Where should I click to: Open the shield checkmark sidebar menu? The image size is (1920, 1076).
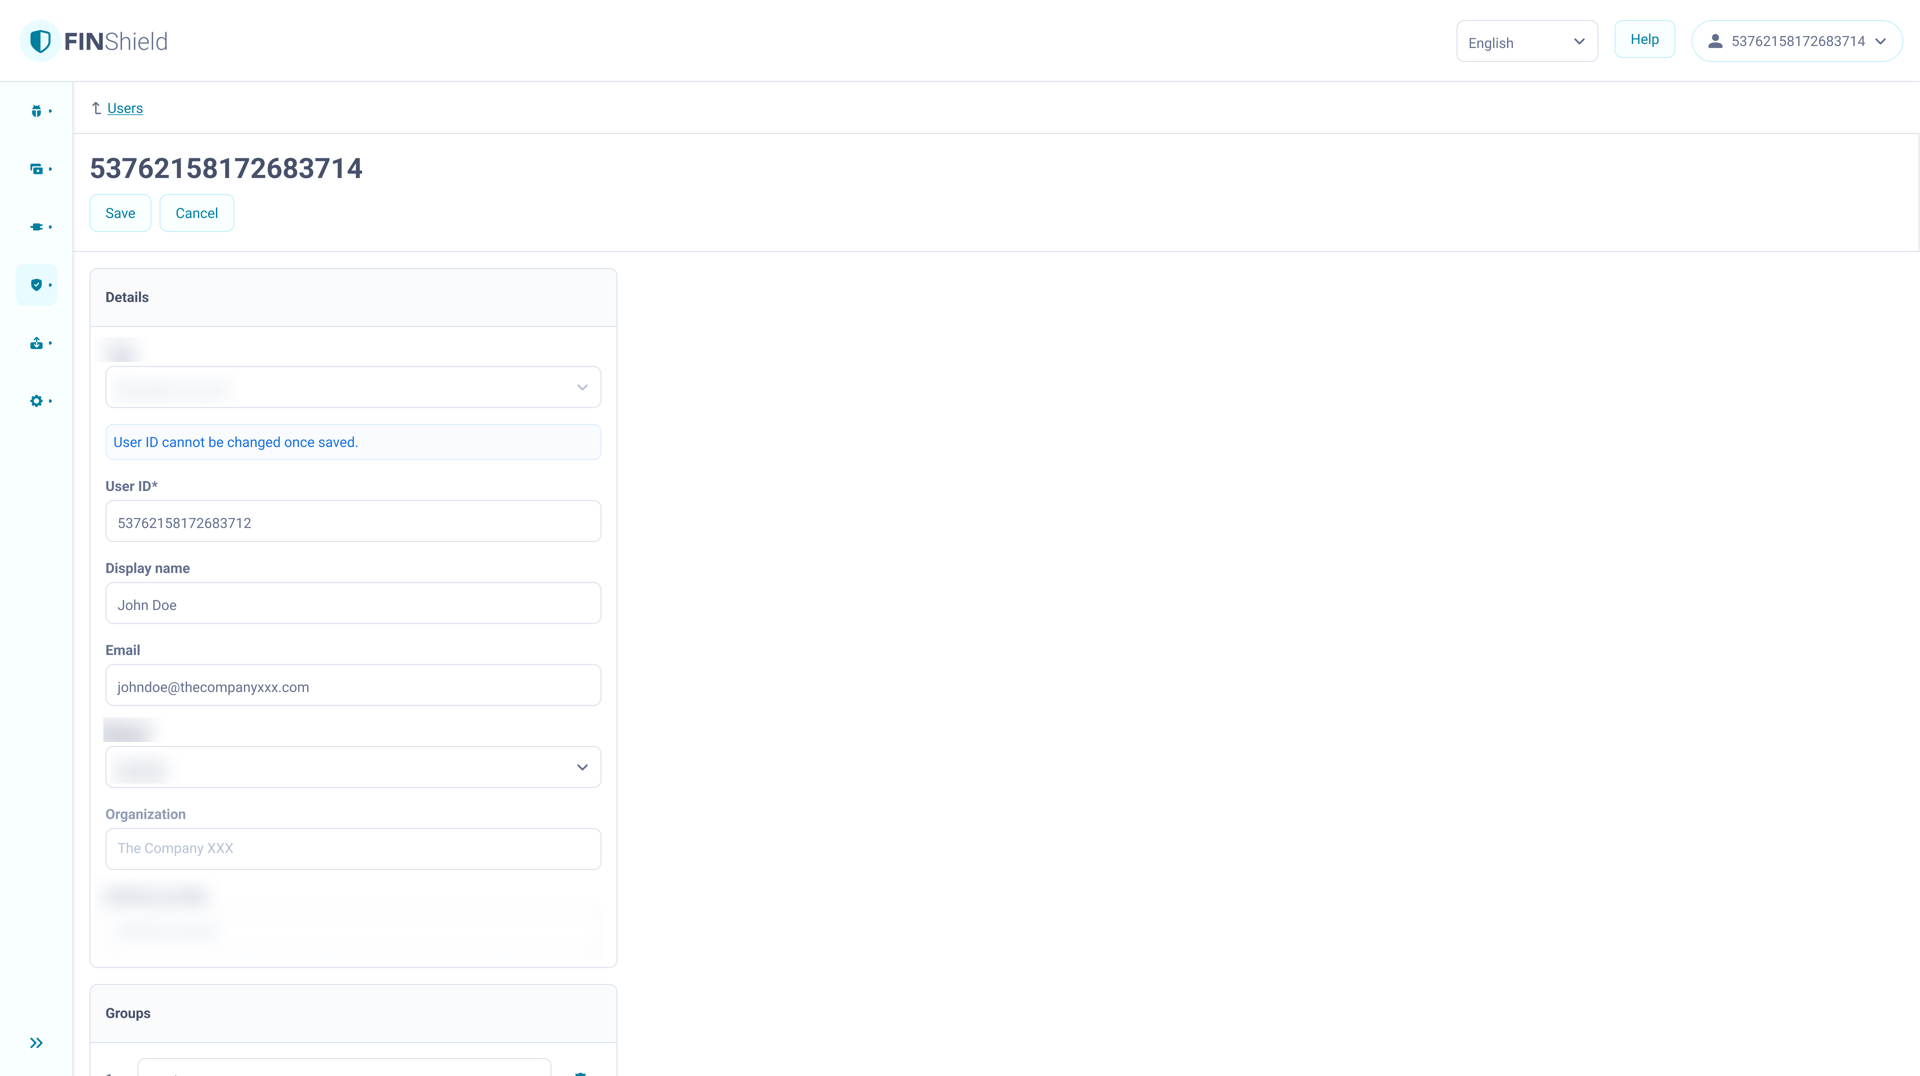click(x=37, y=285)
